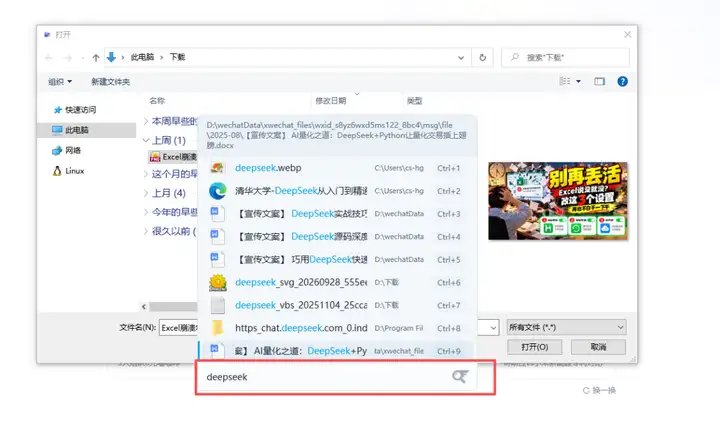Click the search magnifier icon beside deepseek

[x=460, y=377]
